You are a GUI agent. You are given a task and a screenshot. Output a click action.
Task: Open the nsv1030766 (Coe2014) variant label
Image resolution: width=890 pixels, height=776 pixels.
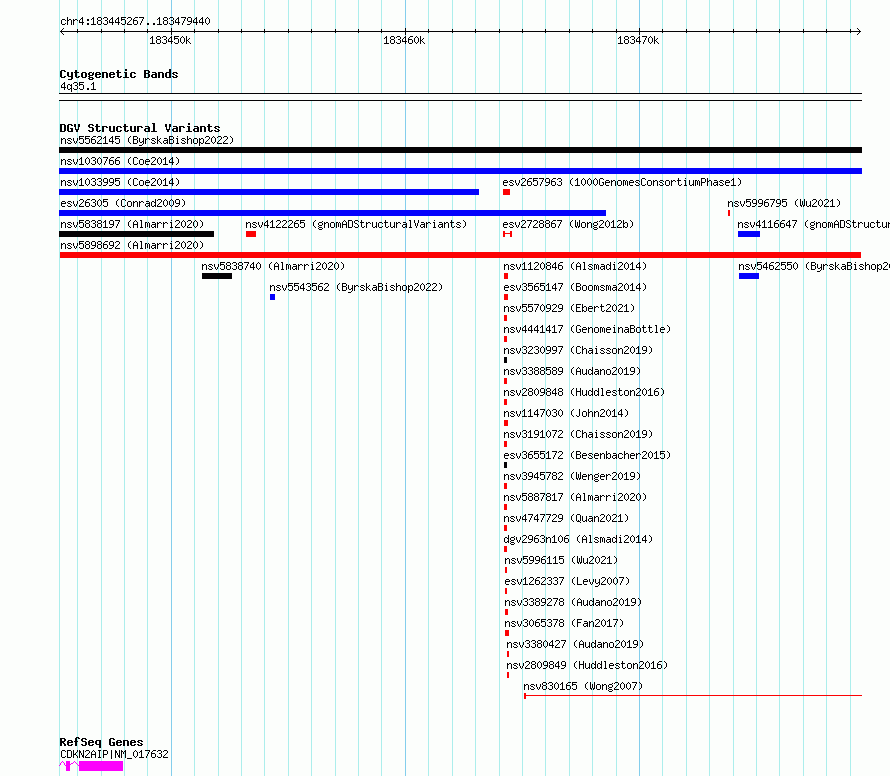tap(120, 161)
